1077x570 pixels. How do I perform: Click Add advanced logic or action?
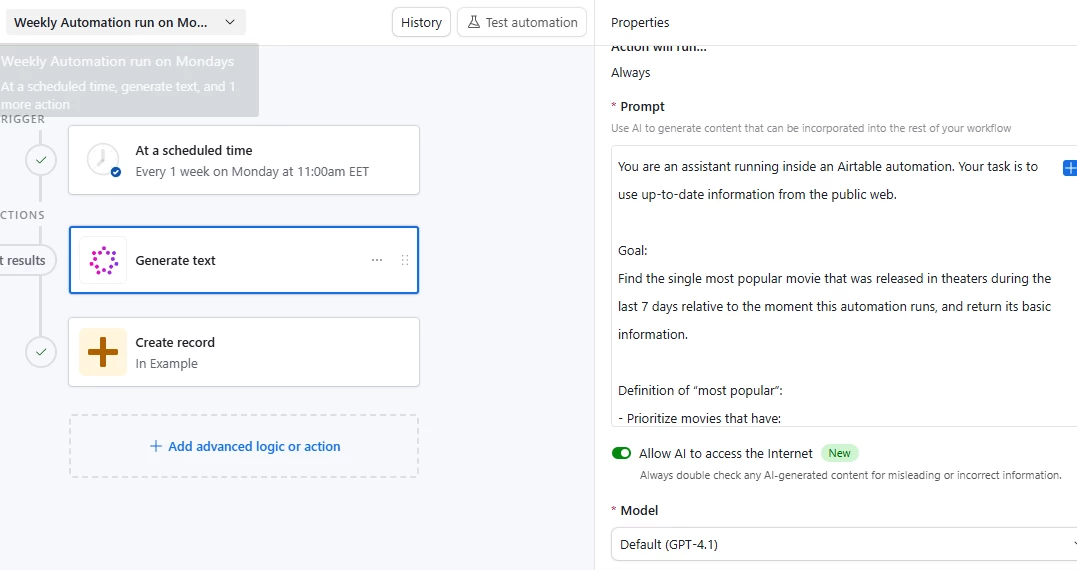coord(244,446)
